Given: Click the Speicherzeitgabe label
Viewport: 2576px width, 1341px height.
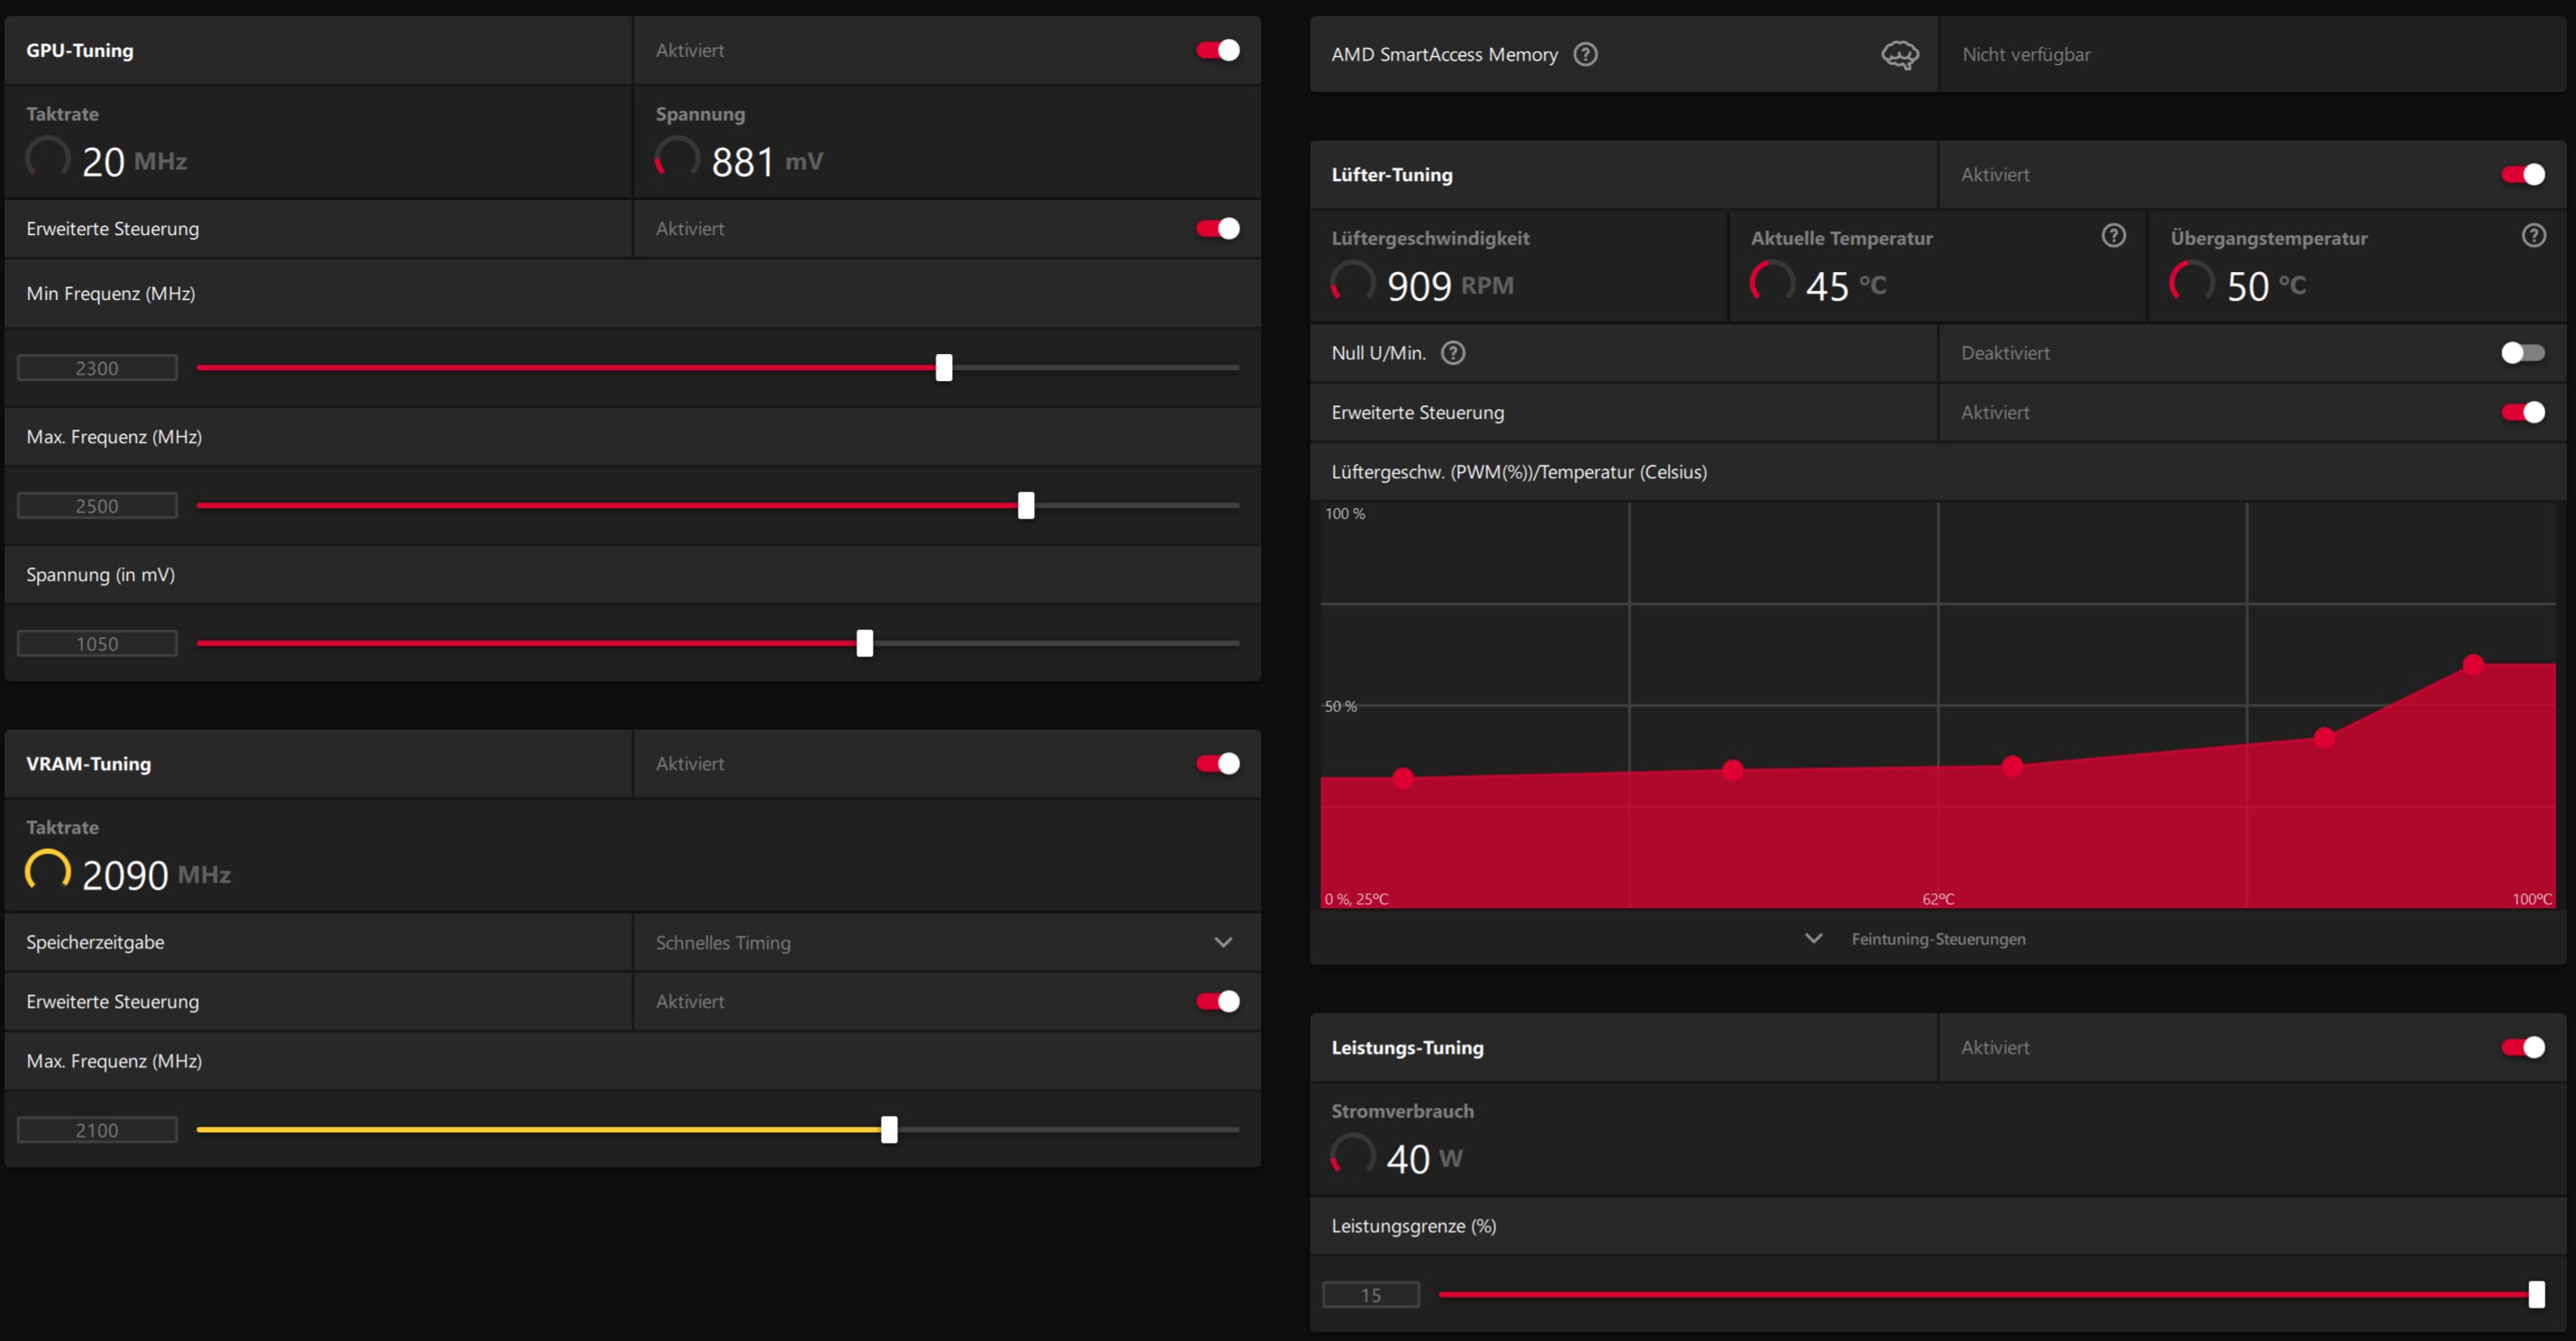Looking at the screenshot, I should [95, 942].
